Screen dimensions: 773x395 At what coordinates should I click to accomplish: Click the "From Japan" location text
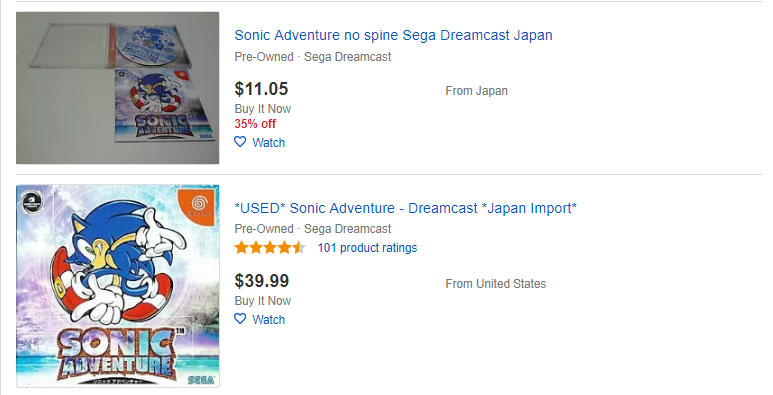[476, 91]
